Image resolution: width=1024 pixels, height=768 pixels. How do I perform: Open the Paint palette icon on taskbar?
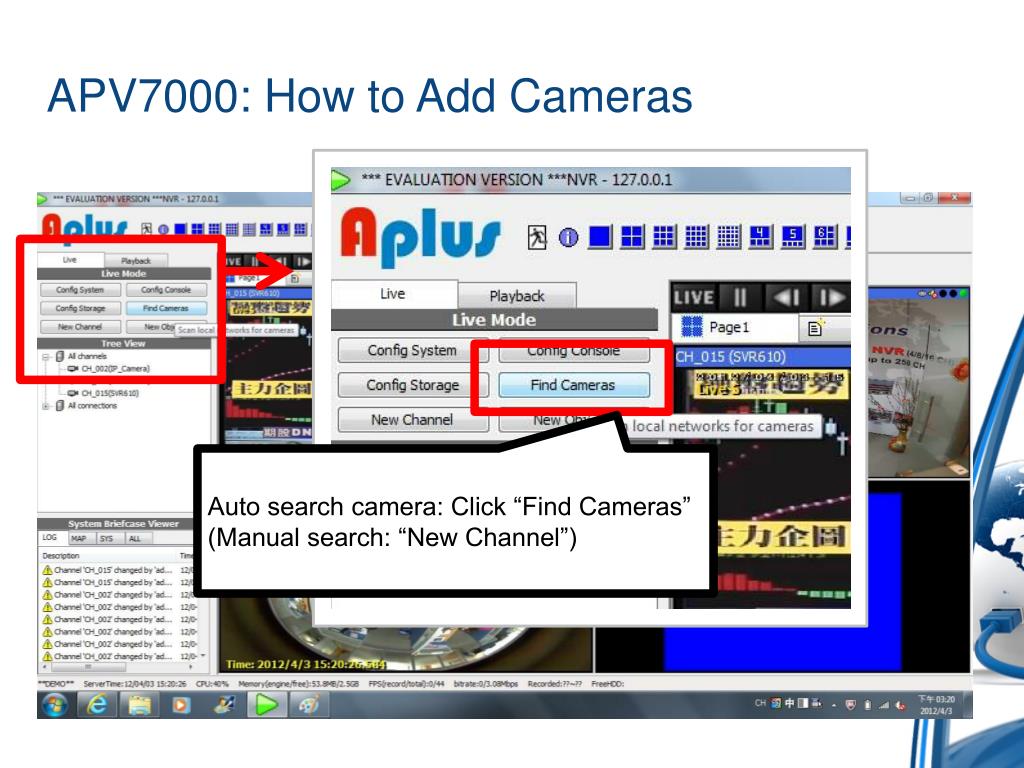tap(308, 705)
